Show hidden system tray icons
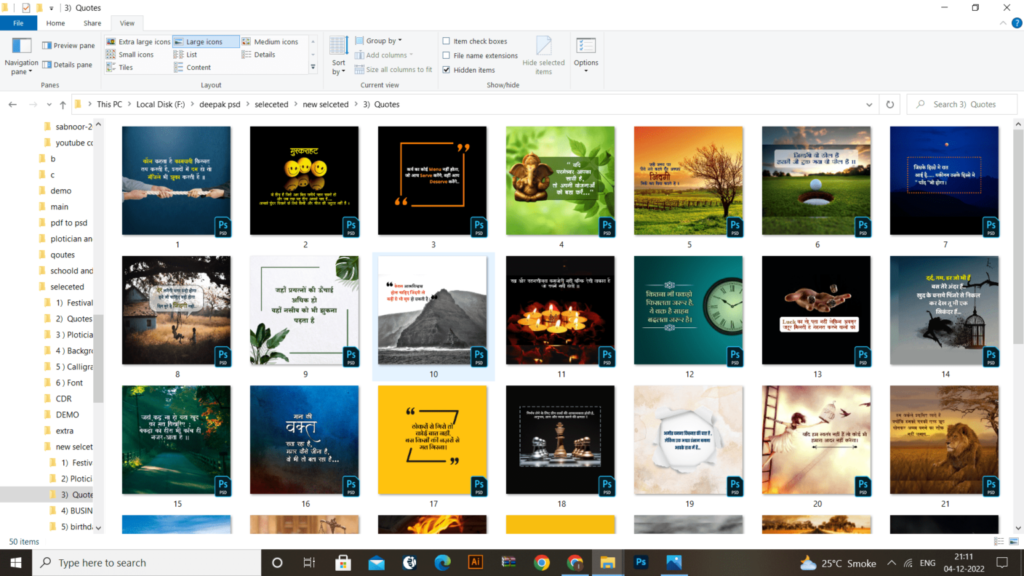The height and width of the screenshot is (576, 1024). [x=891, y=562]
